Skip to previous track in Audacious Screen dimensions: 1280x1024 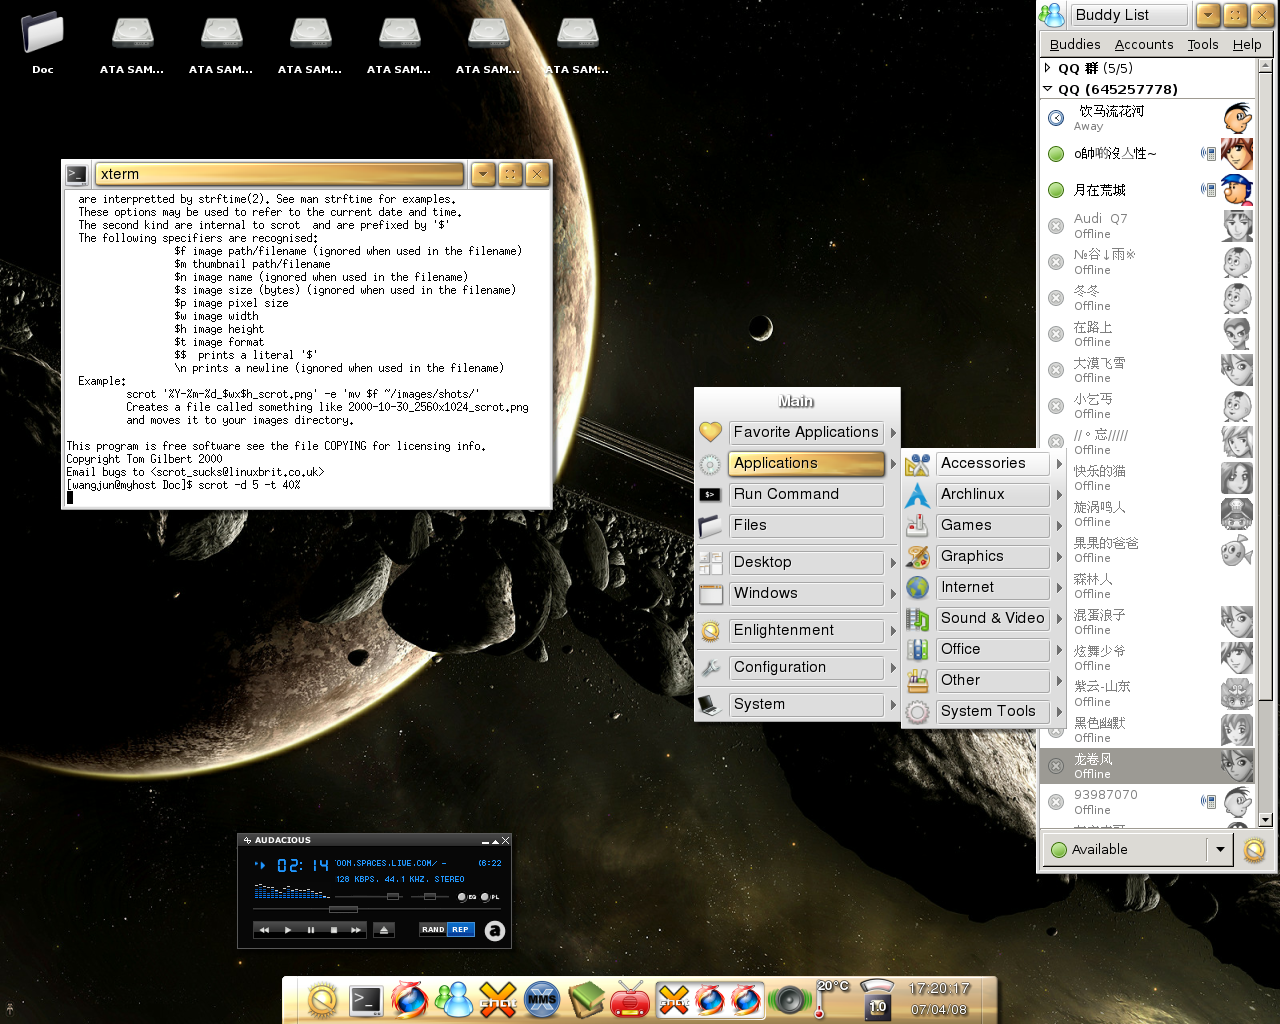pos(264,930)
